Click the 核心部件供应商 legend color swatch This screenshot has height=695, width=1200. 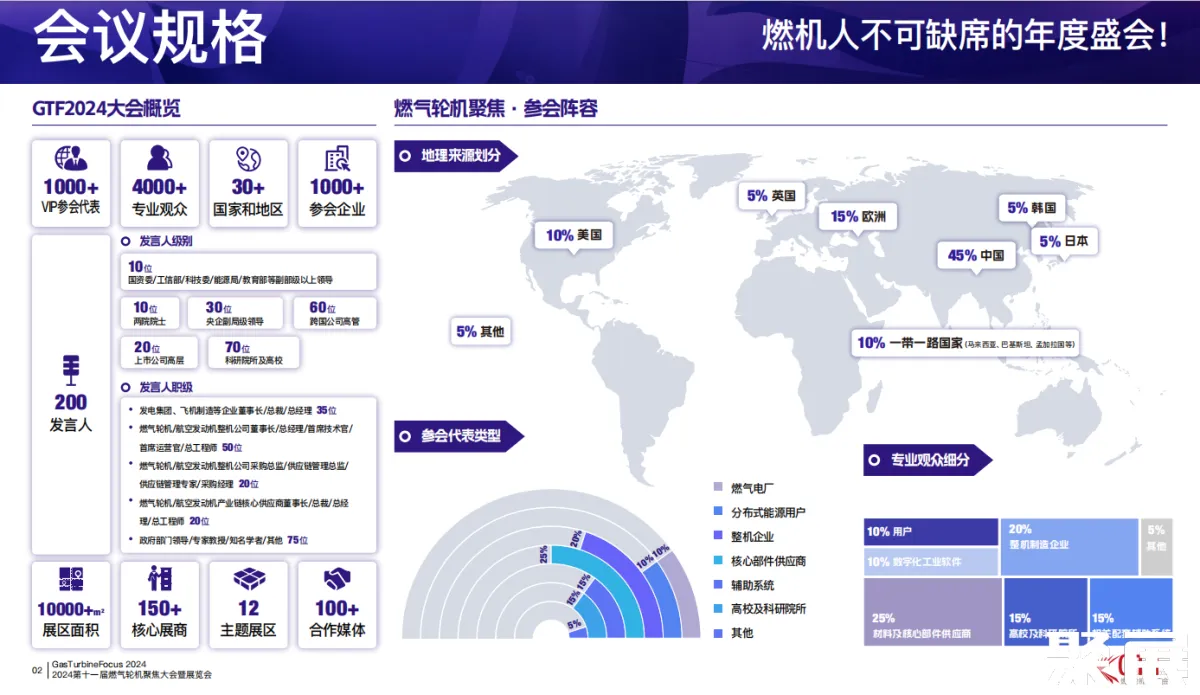(718, 561)
